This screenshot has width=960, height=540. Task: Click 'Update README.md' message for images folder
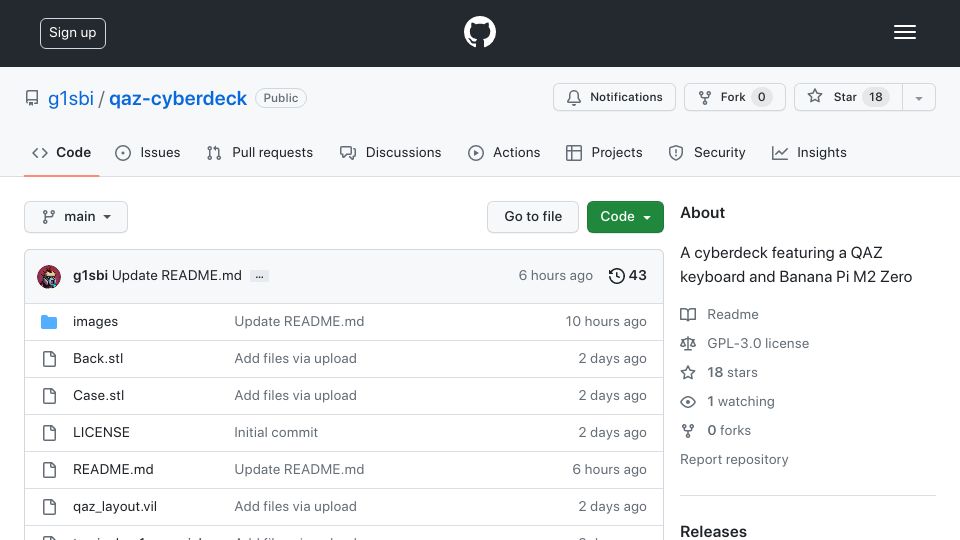299,321
